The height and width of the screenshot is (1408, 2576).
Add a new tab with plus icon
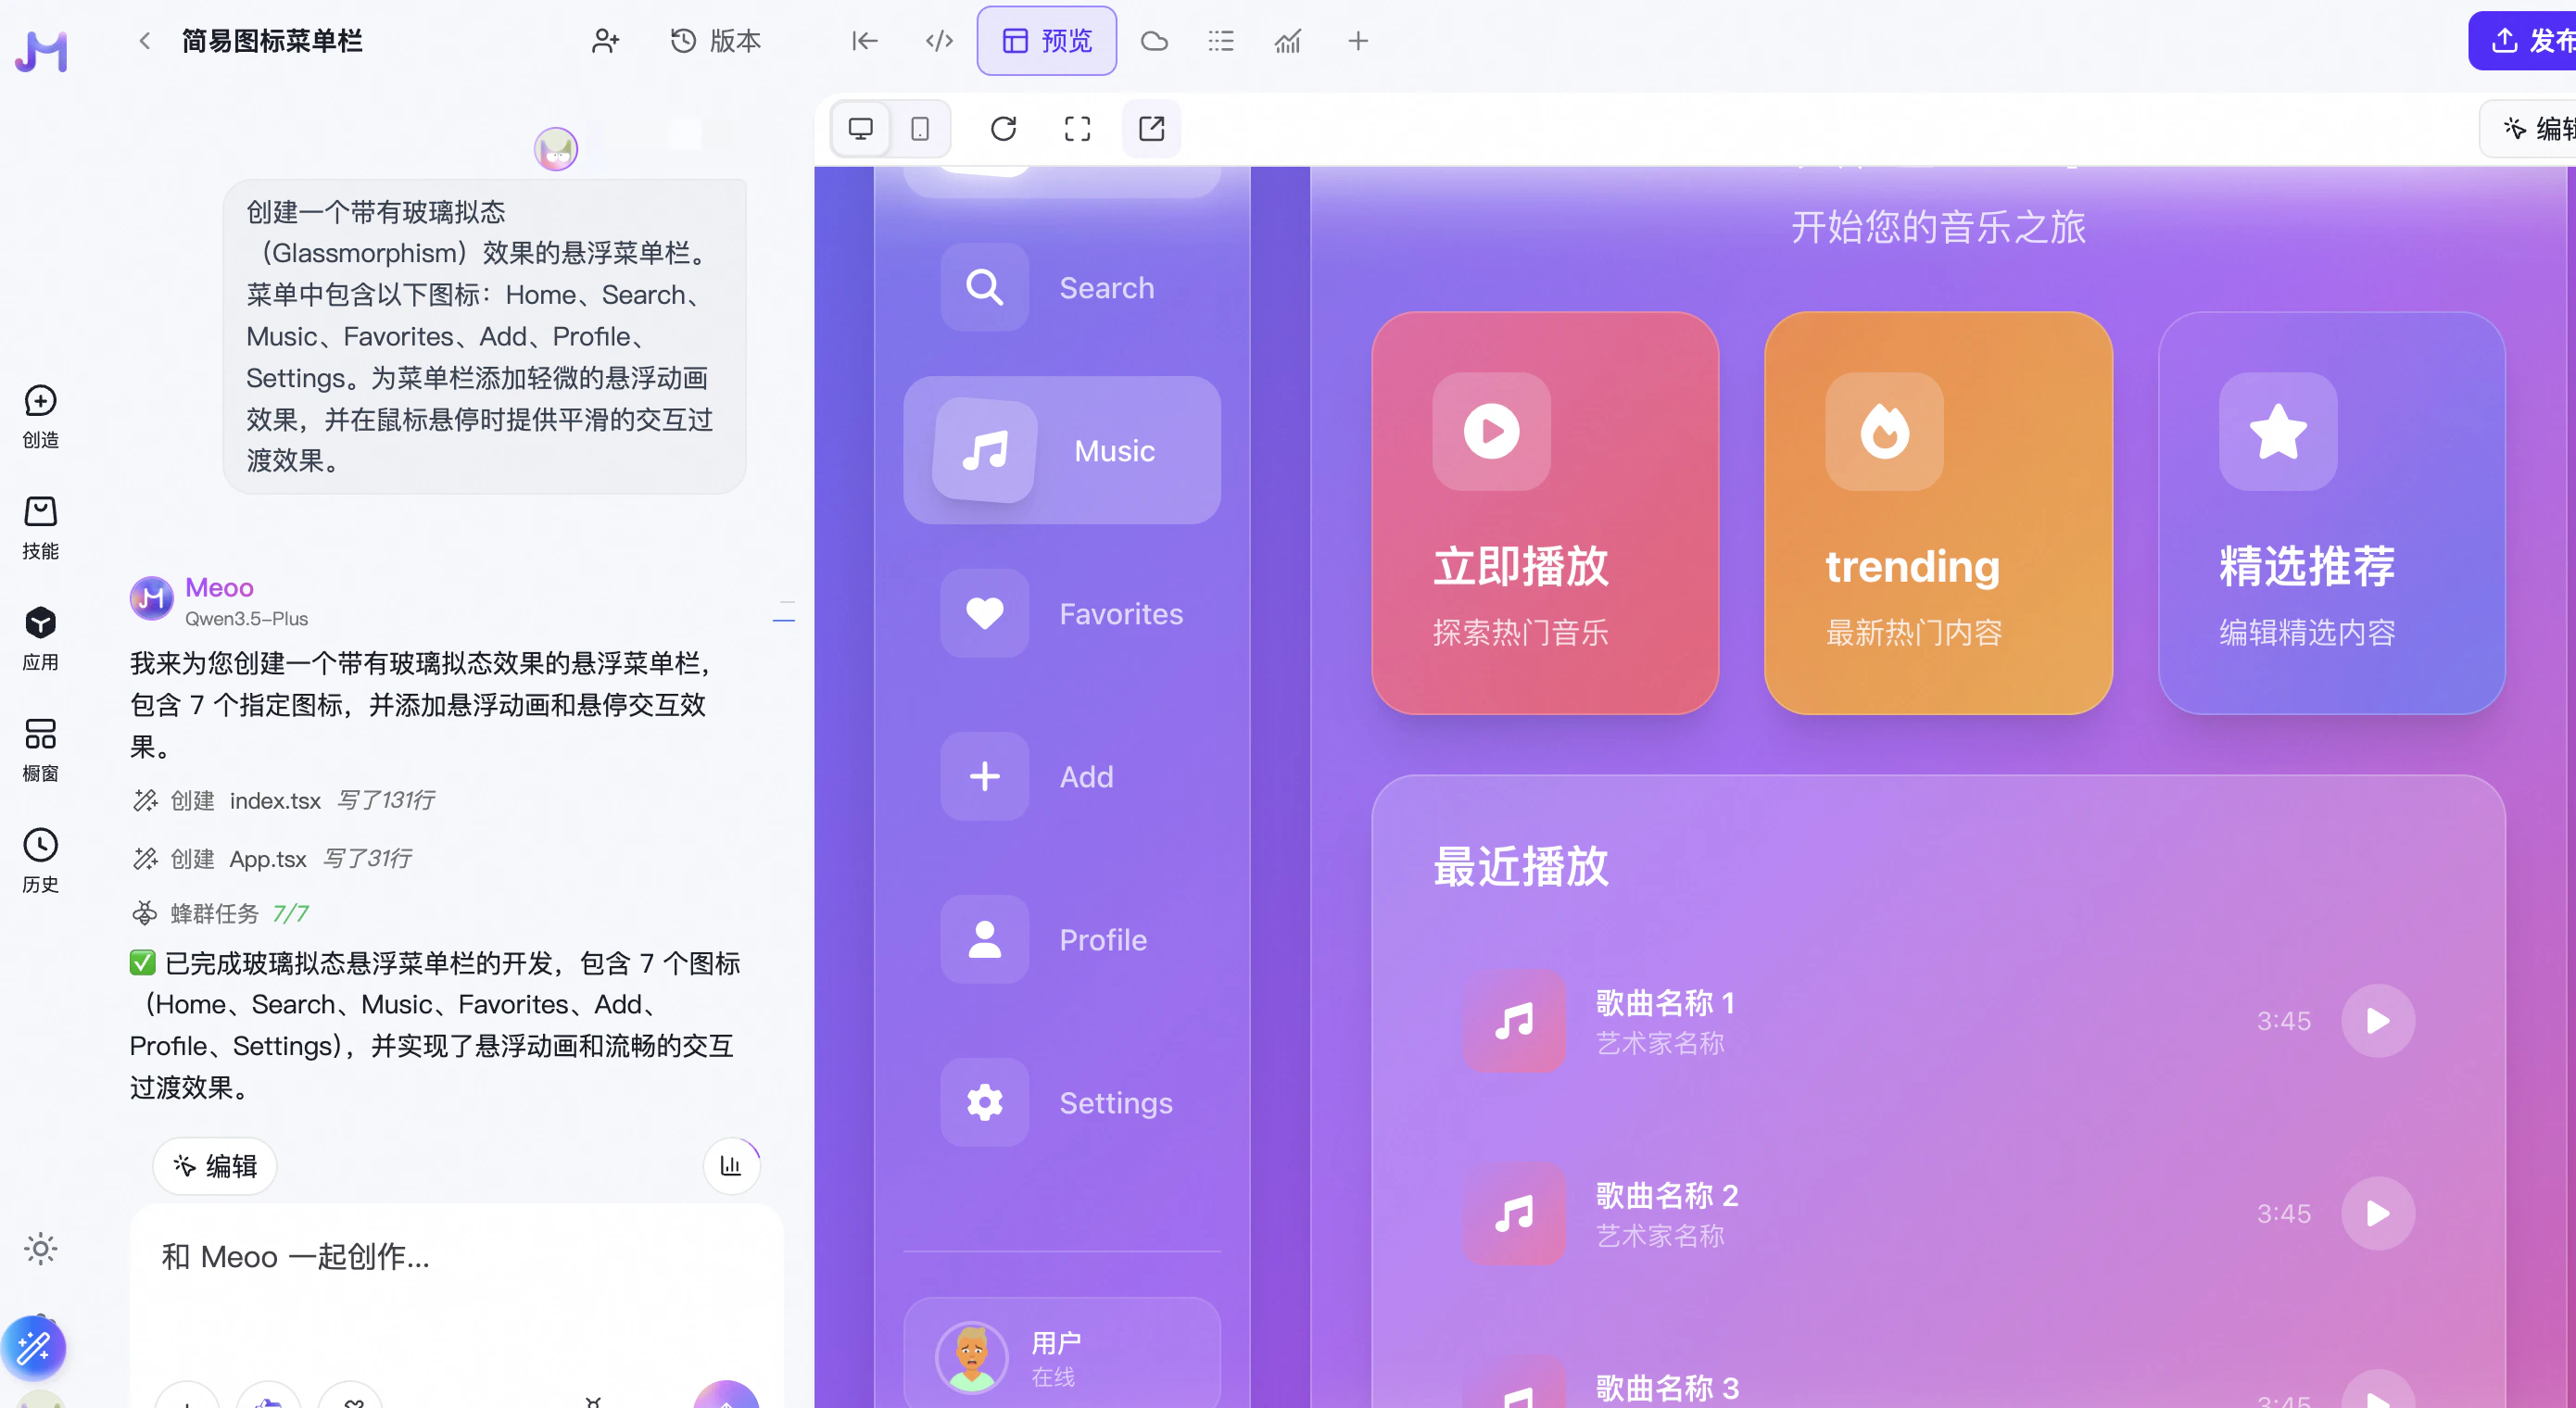tap(1357, 41)
